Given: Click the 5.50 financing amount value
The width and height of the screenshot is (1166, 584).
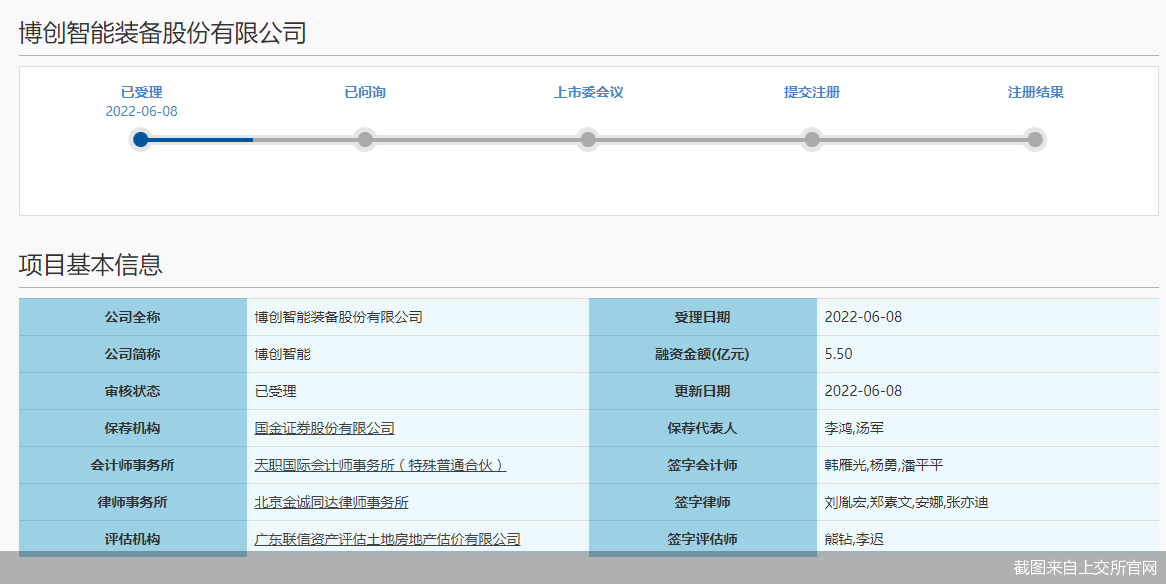Looking at the screenshot, I should (838, 354).
